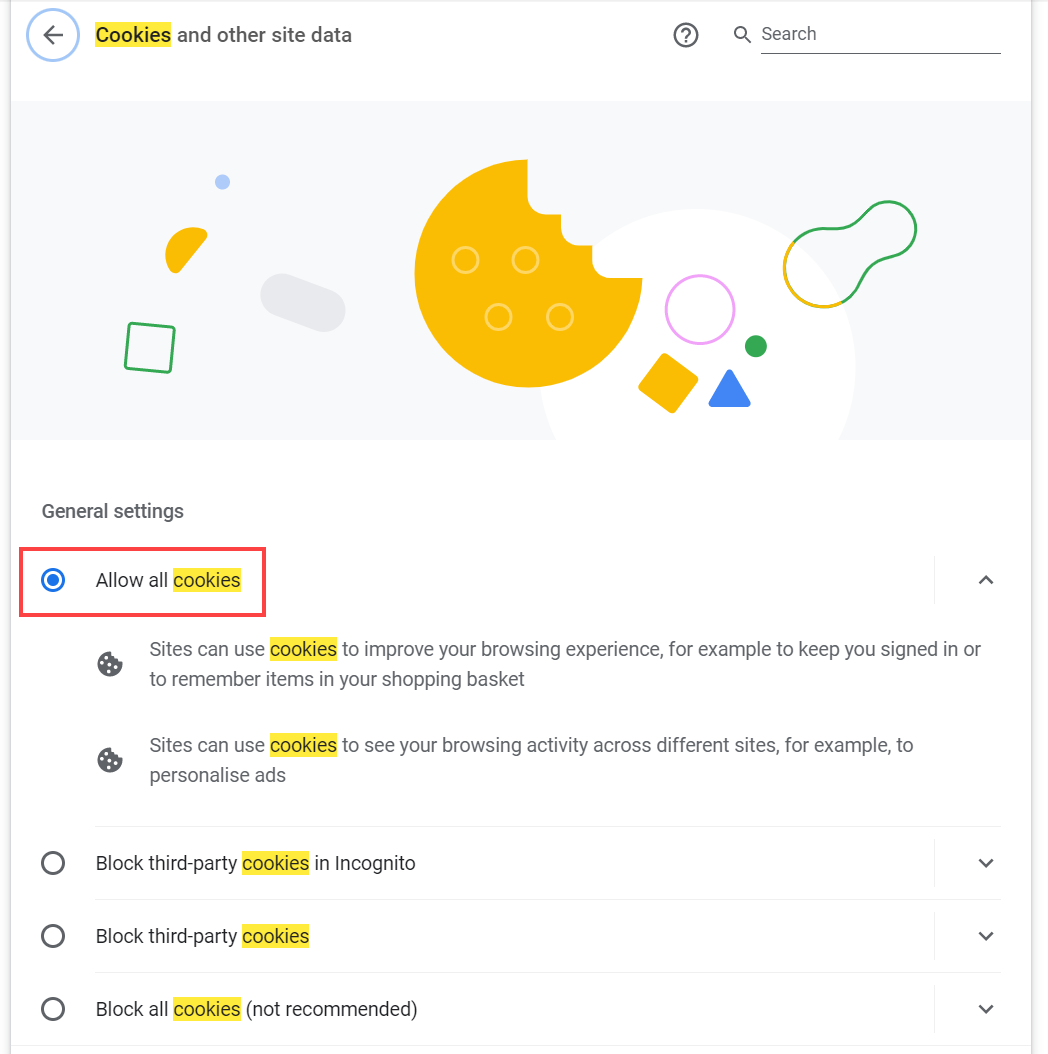This screenshot has width=1048, height=1054.
Task: Select Block third-party cookies in Incognito radio
Action: click(53, 863)
